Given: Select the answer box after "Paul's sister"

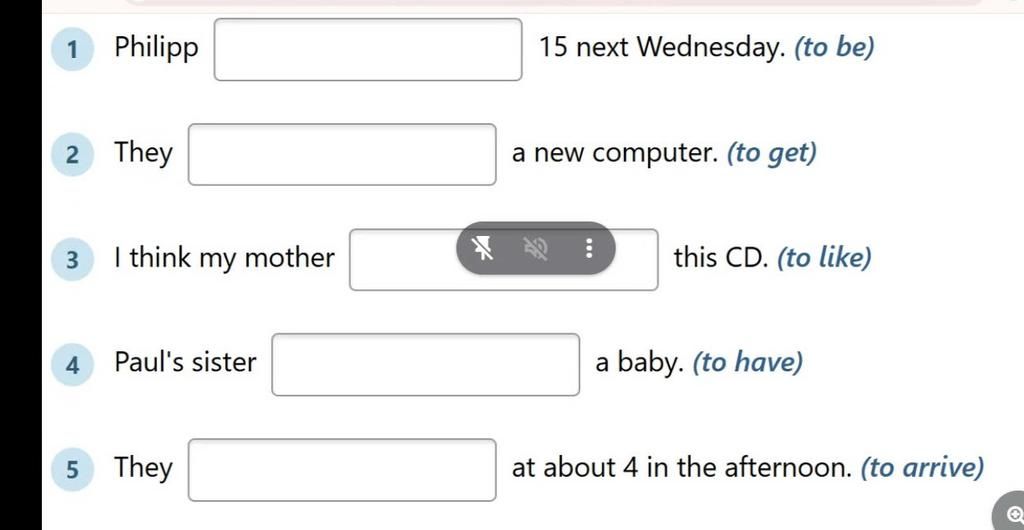Looking at the screenshot, I should [x=425, y=364].
